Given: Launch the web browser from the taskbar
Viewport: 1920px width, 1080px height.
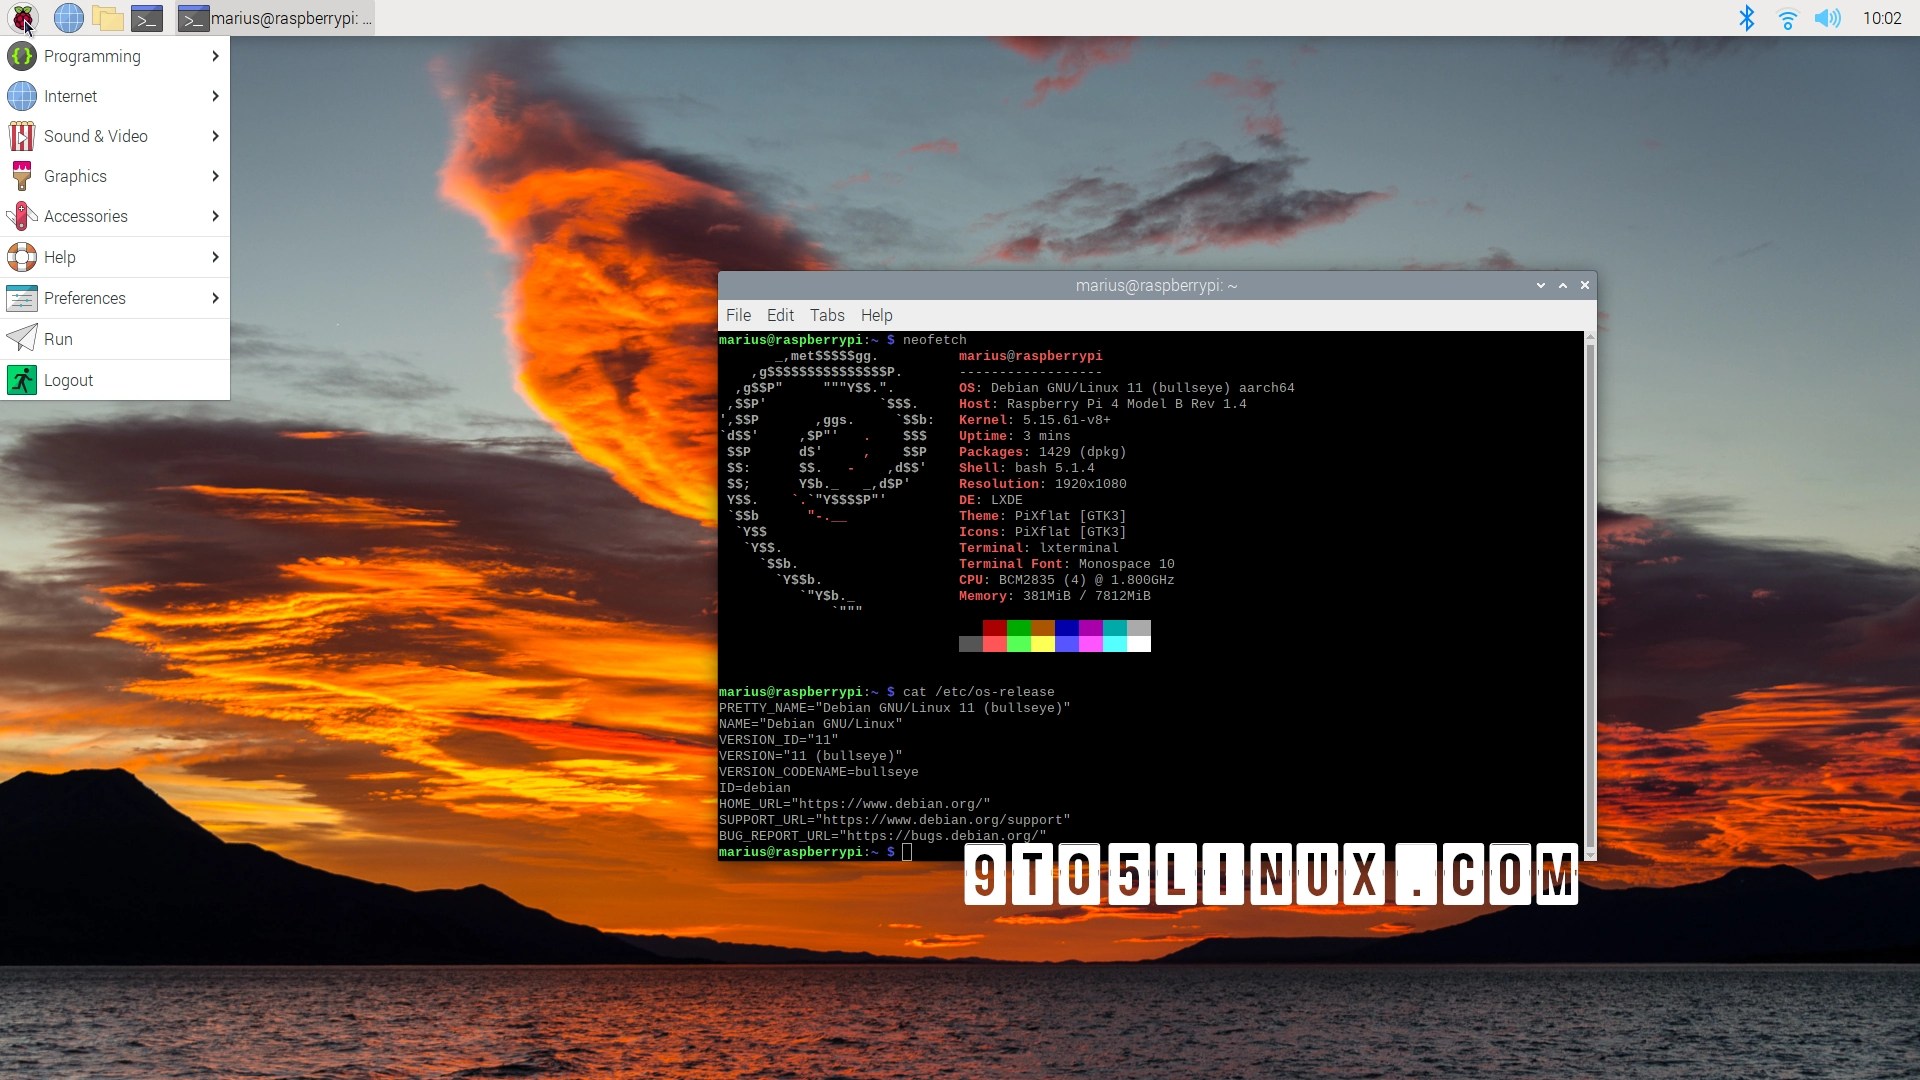Looking at the screenshot, I should [x=69, y=17].
